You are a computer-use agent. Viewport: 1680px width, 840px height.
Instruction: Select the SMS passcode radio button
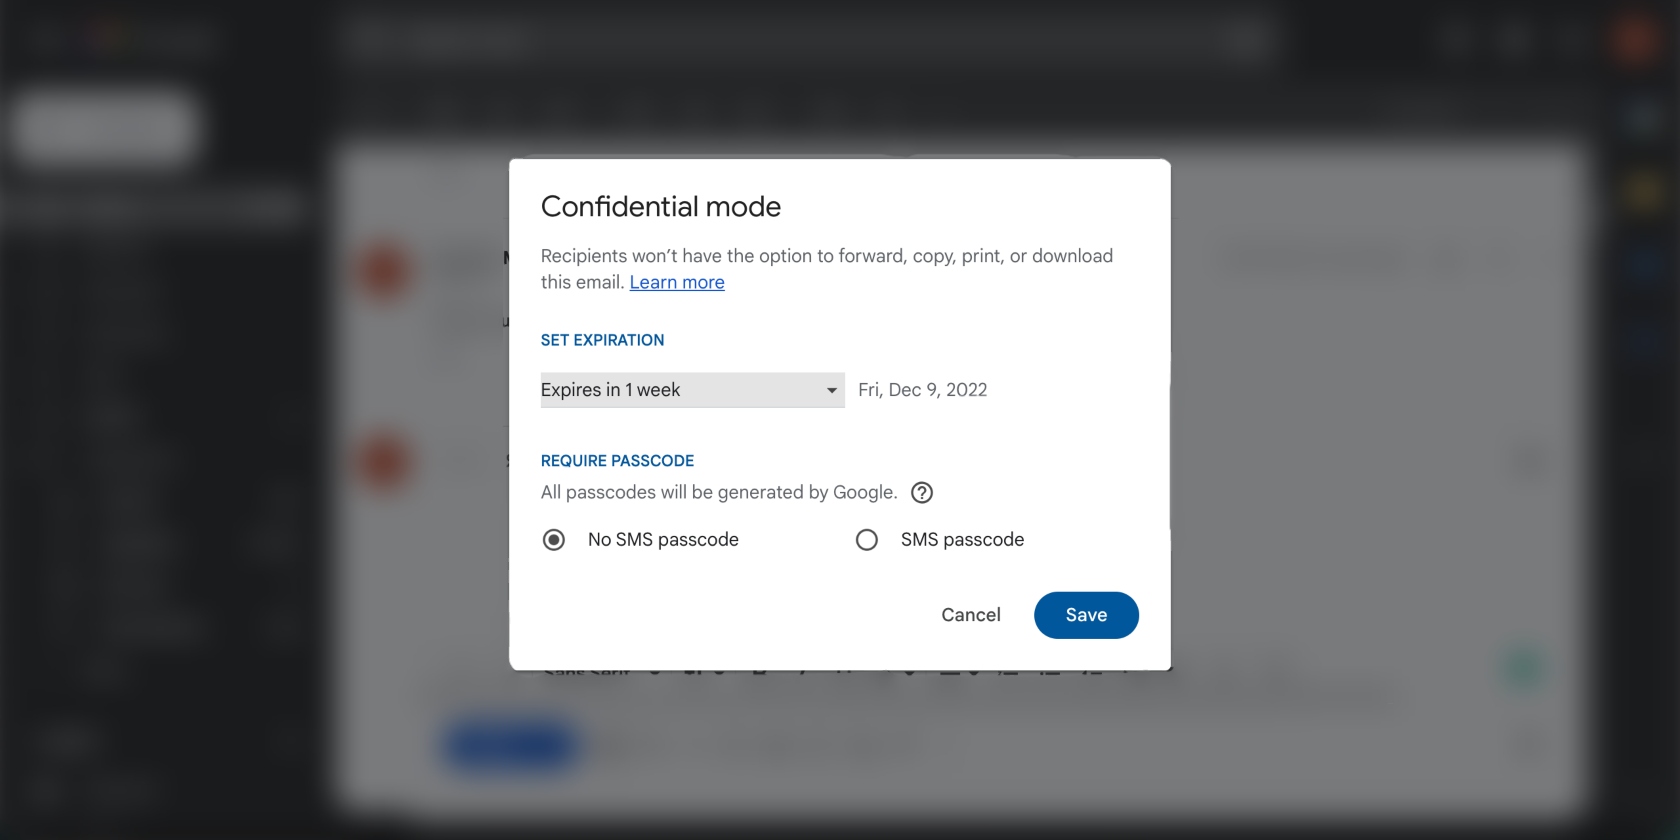(867, 540)
